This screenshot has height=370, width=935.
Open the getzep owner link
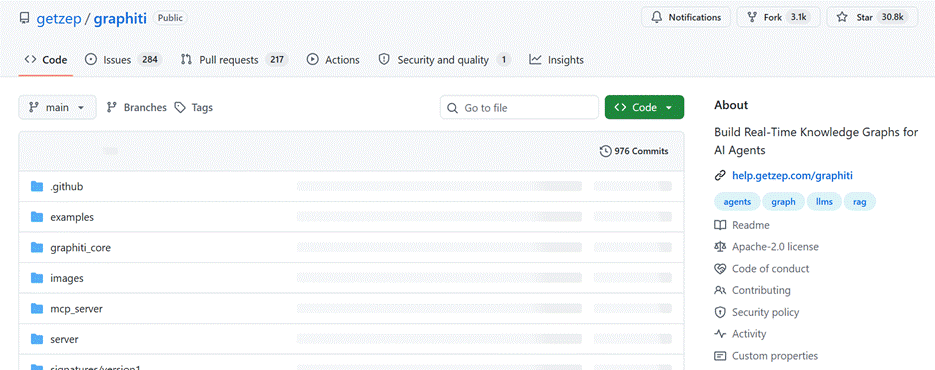(58, 18)
